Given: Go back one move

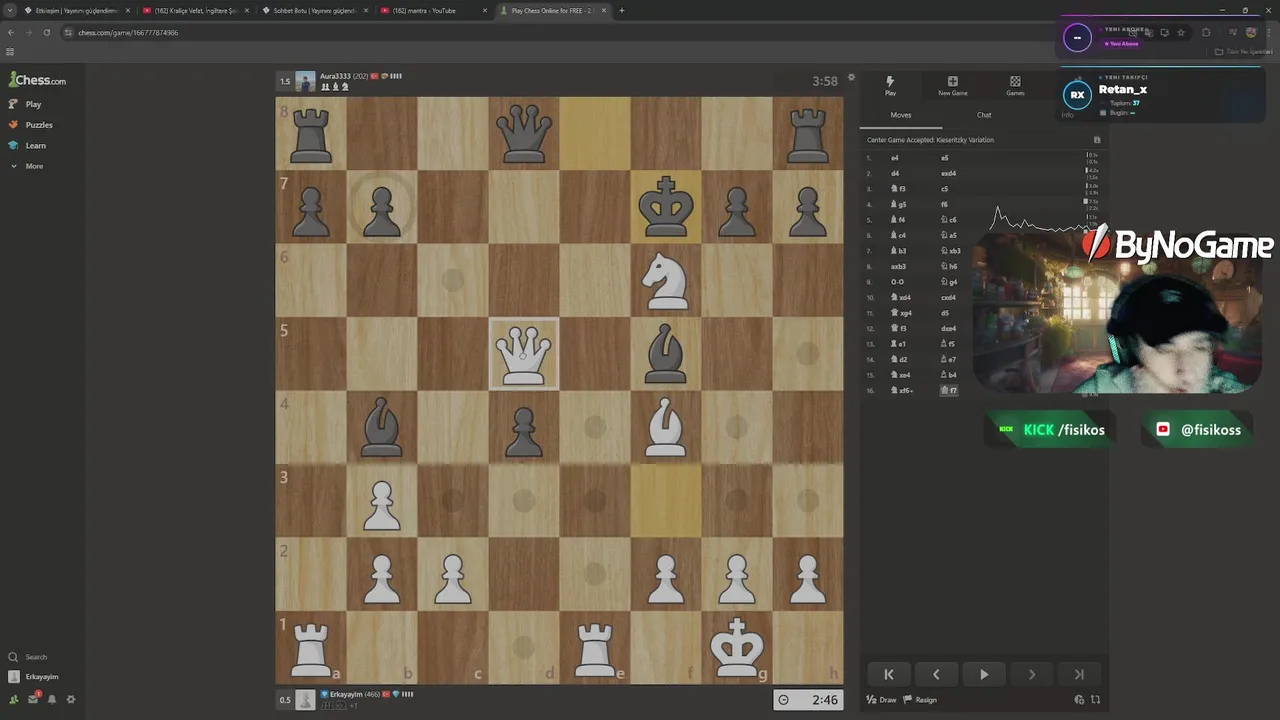Looking at the screenshot, I should point(936,674).
